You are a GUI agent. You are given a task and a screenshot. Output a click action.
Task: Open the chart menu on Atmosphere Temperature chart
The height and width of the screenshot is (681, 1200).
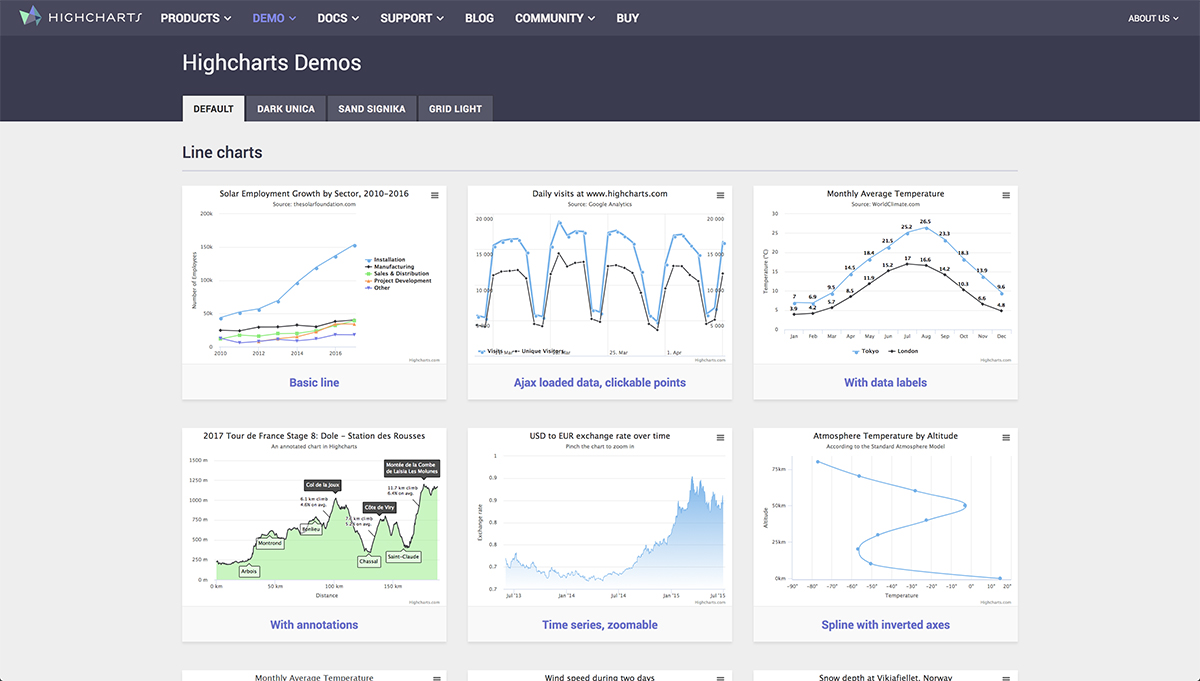click(1007, 438)
